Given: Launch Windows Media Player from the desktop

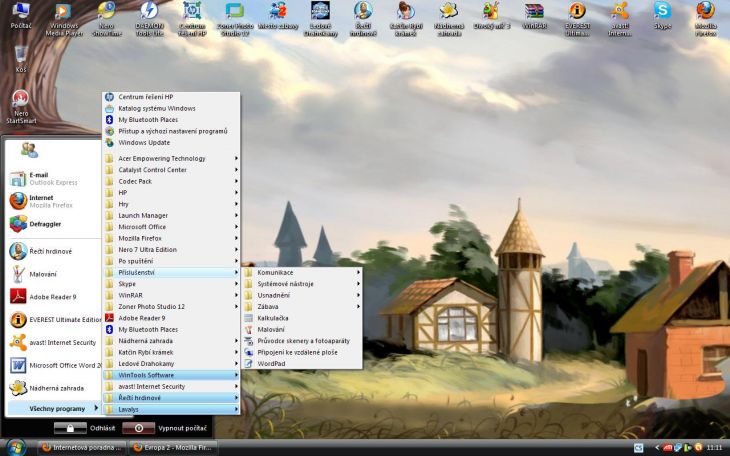Looking at the screenshot, I should pyautogui.click(x=64, y=20).
